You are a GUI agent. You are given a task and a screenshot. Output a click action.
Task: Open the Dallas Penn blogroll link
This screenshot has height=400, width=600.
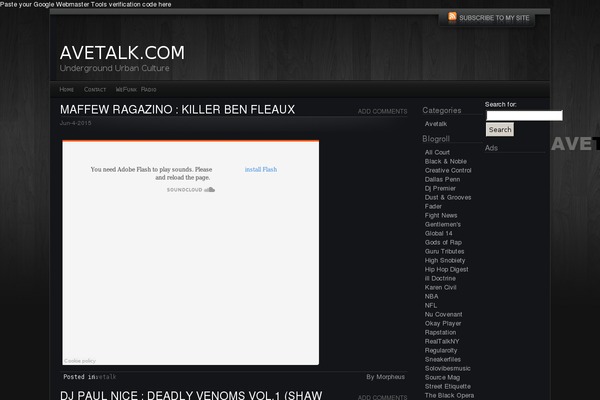[x=442, y=180]
